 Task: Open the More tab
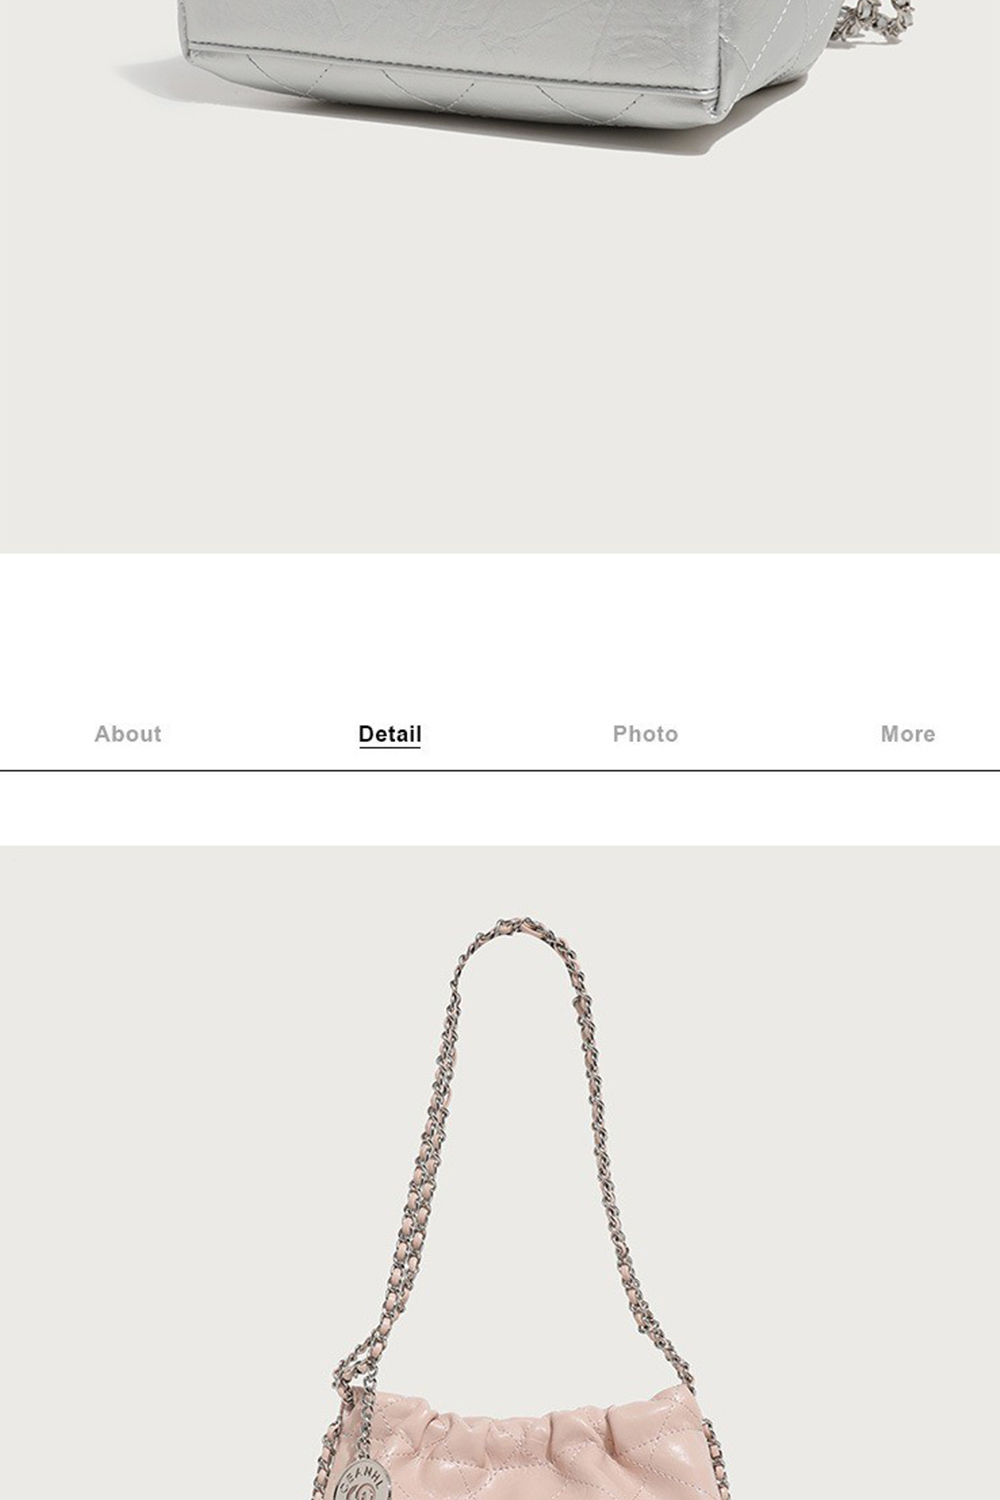tap(908, 734)
